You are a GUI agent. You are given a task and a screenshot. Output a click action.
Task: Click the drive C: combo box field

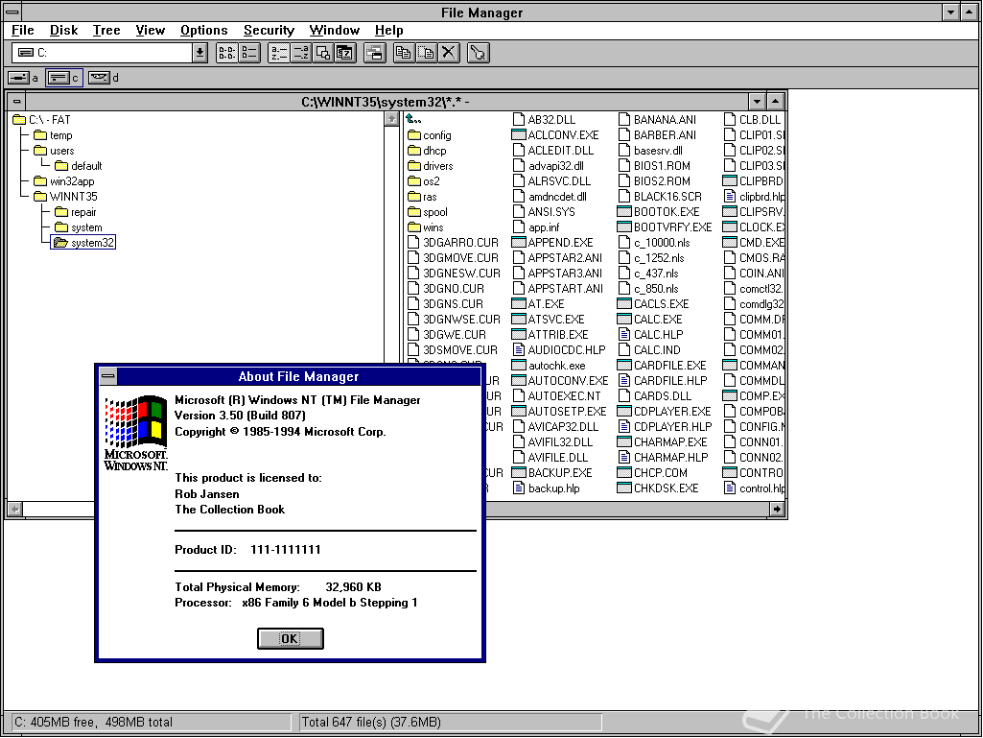pyautogui.click(x=102, y=53)
